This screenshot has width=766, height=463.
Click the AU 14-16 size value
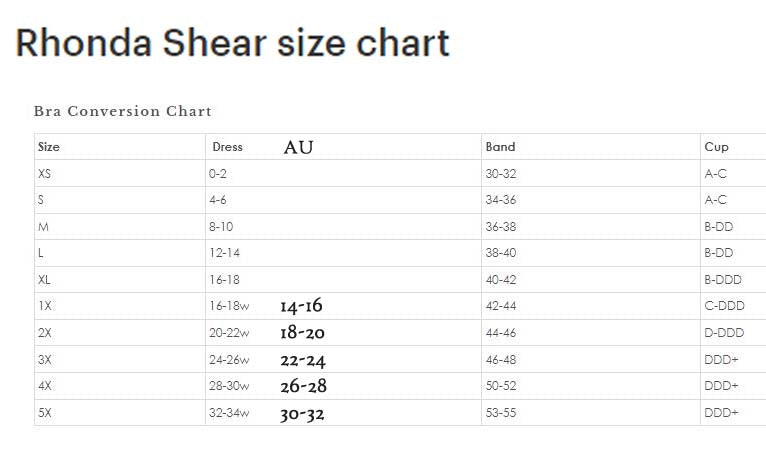301,306
